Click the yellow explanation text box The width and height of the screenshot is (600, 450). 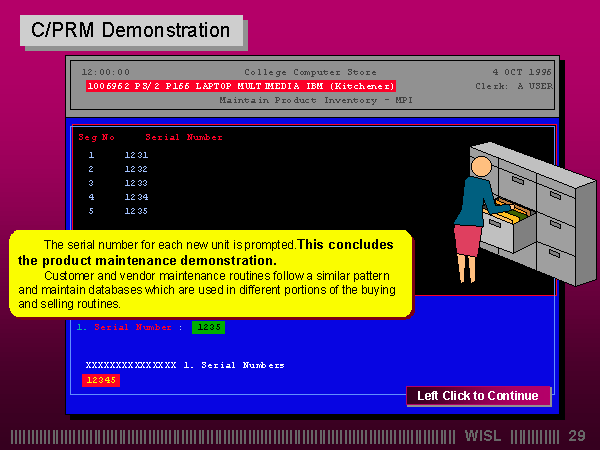[210, 274]
